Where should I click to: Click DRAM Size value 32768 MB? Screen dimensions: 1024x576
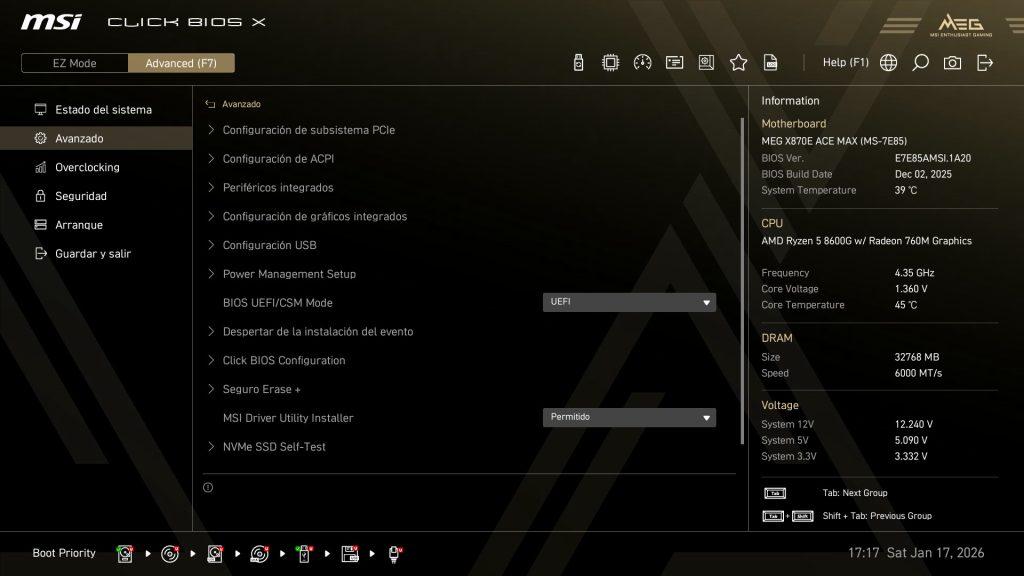coord(917,357)
